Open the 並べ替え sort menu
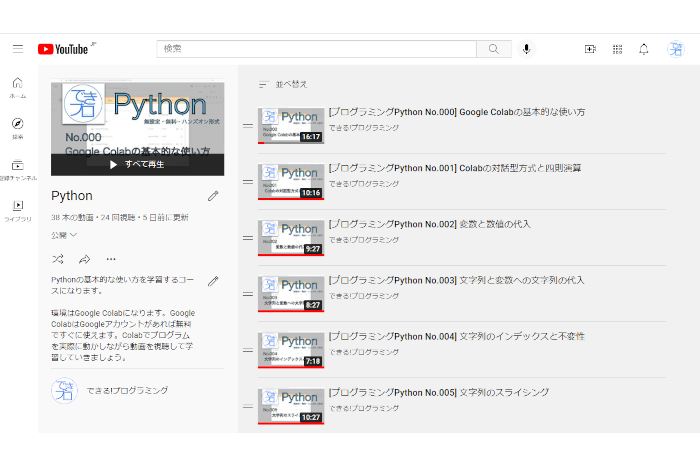The height and width of the screenshot is (467, 700). (x=283, y=84)
